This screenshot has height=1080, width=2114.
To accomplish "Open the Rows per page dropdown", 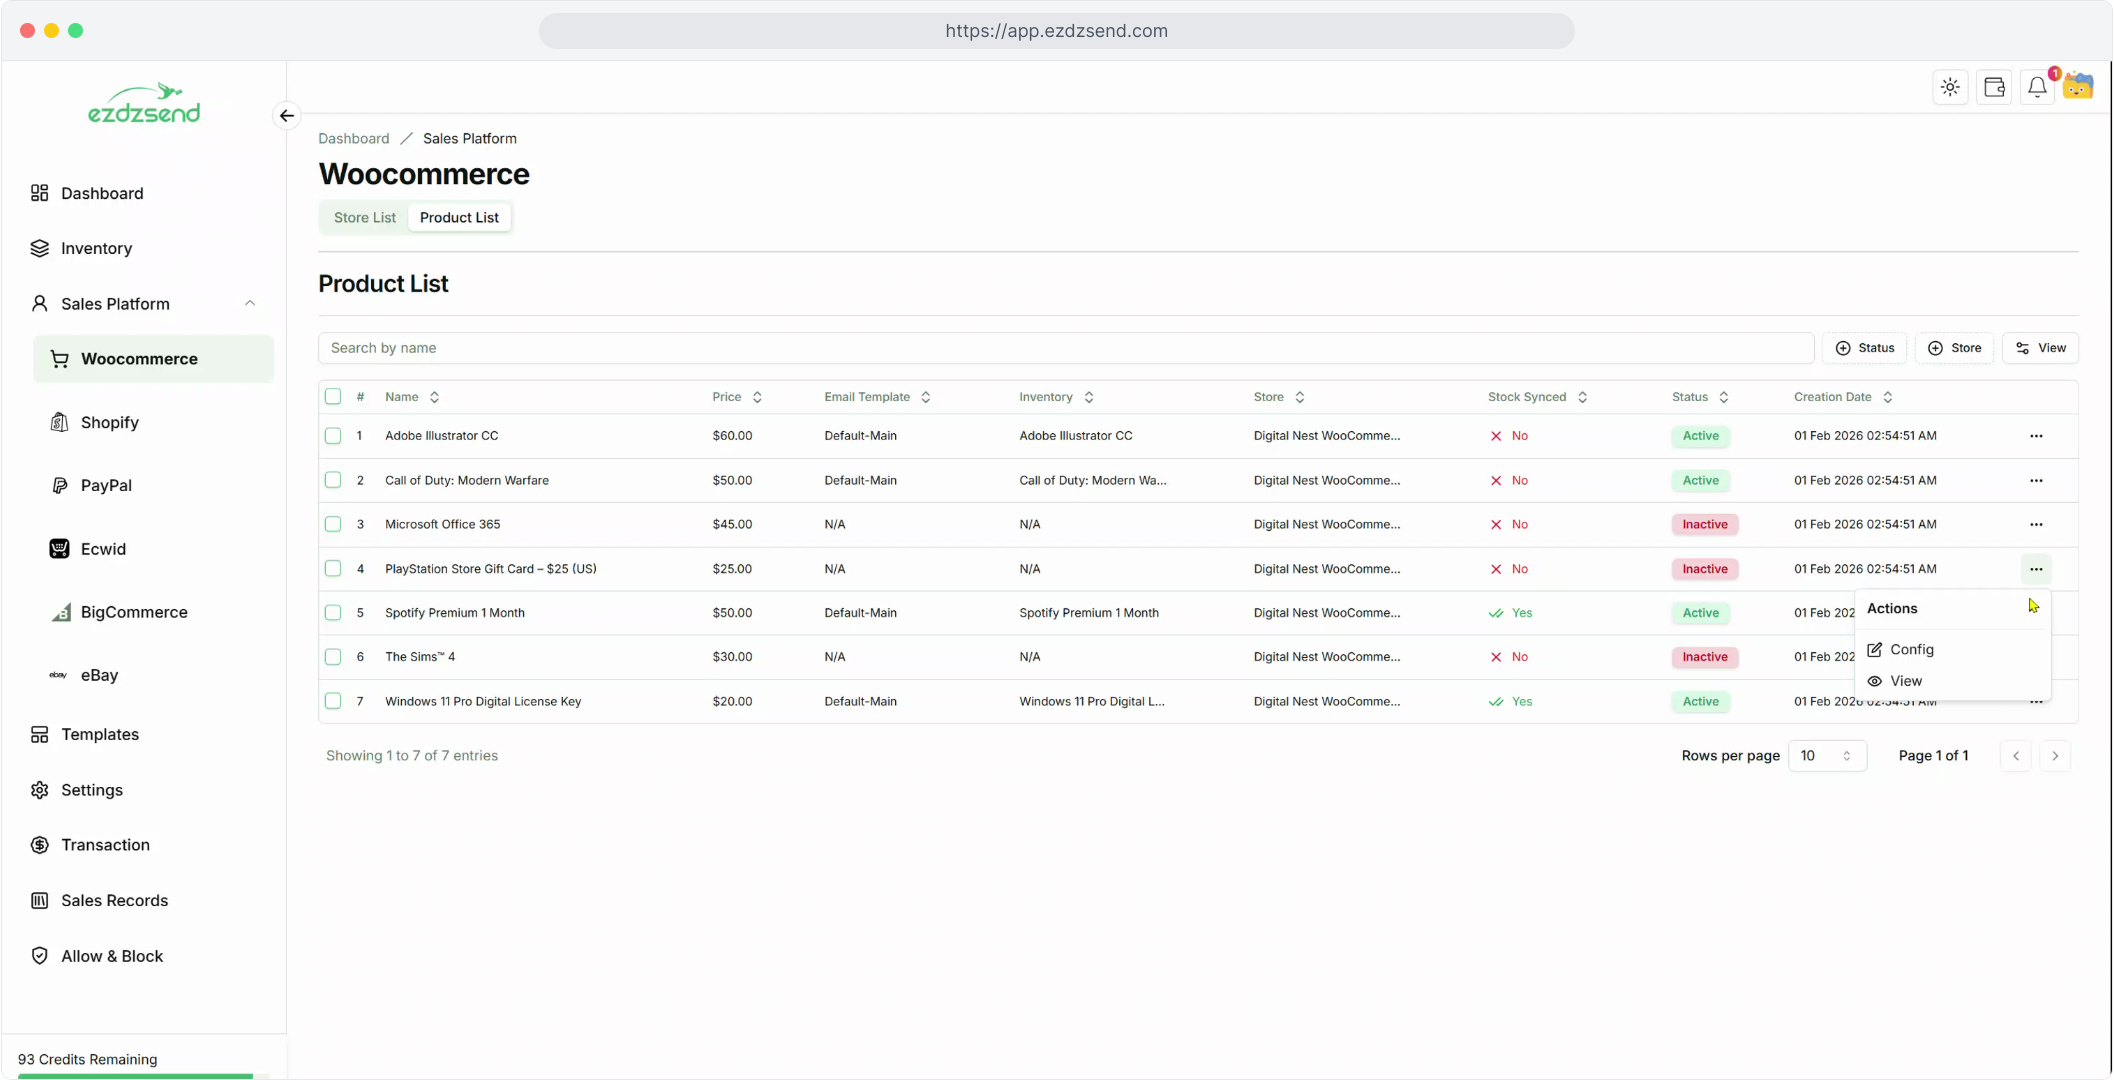I will pos(1826,756).
